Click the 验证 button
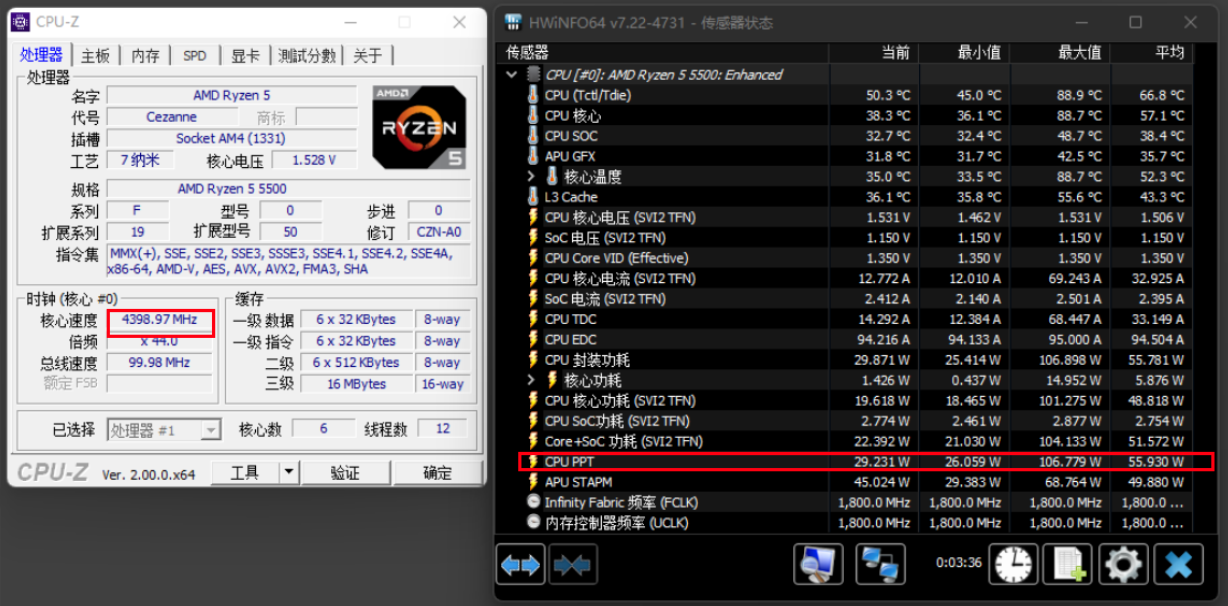Viewport: 1228px width, 606px height. [x=345, y=472]
